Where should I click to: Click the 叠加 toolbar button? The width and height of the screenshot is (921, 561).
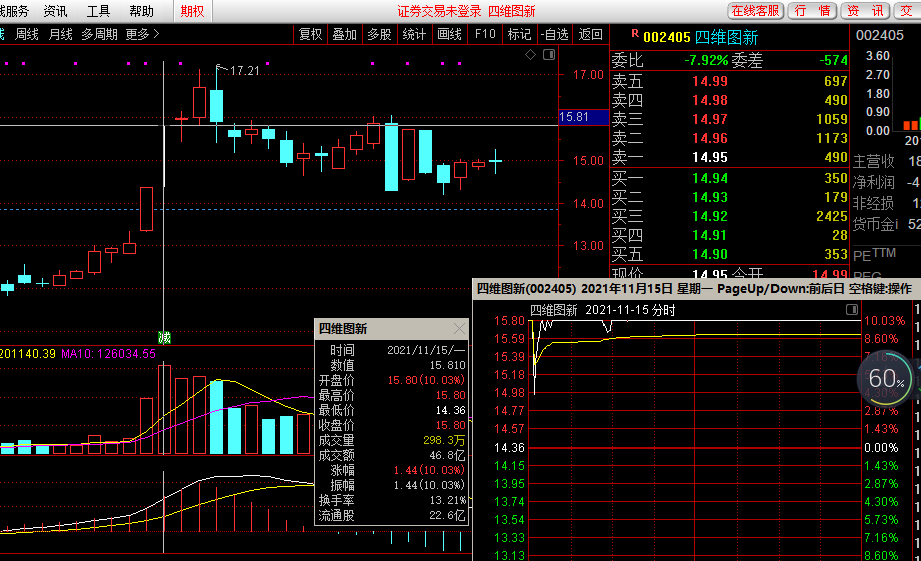click(x=345, y=35)
